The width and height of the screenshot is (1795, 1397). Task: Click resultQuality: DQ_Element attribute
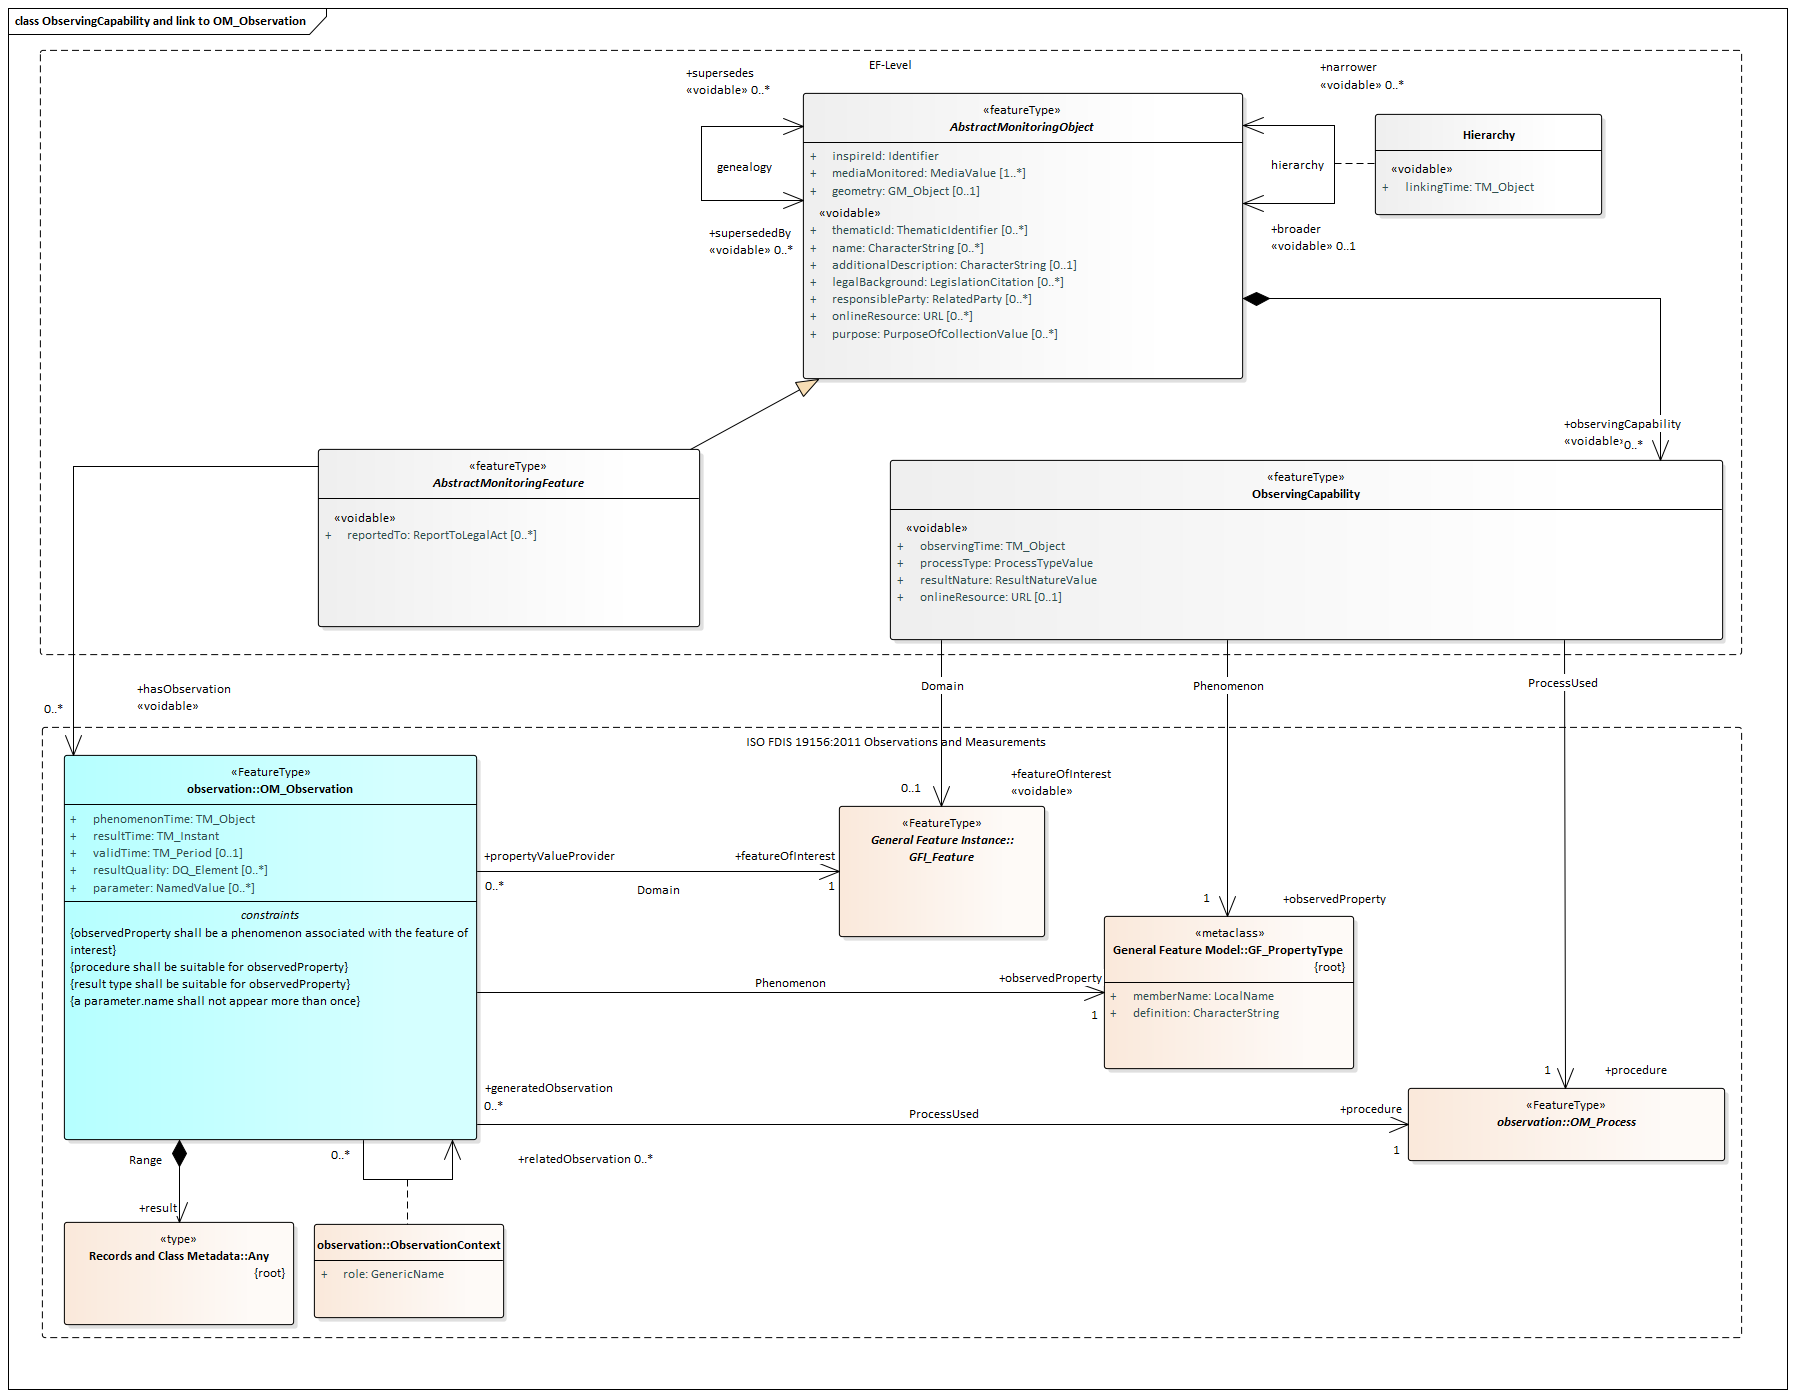pyautogui.click(x=180, y=870)
